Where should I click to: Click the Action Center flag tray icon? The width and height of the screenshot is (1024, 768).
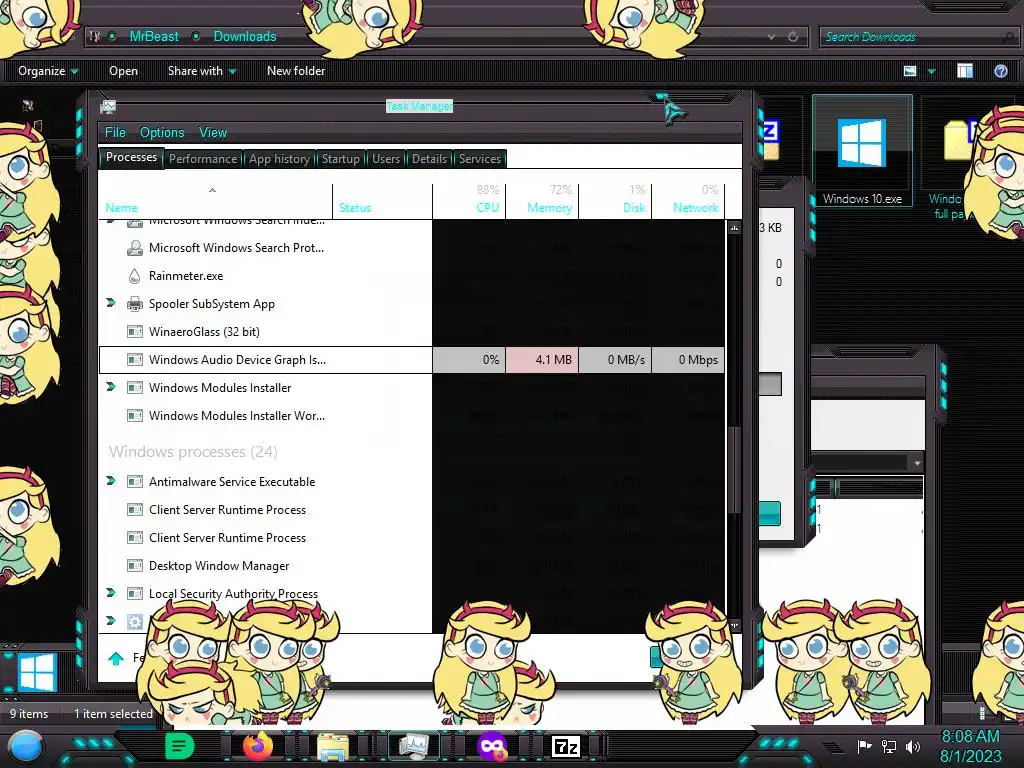[864, 746]
